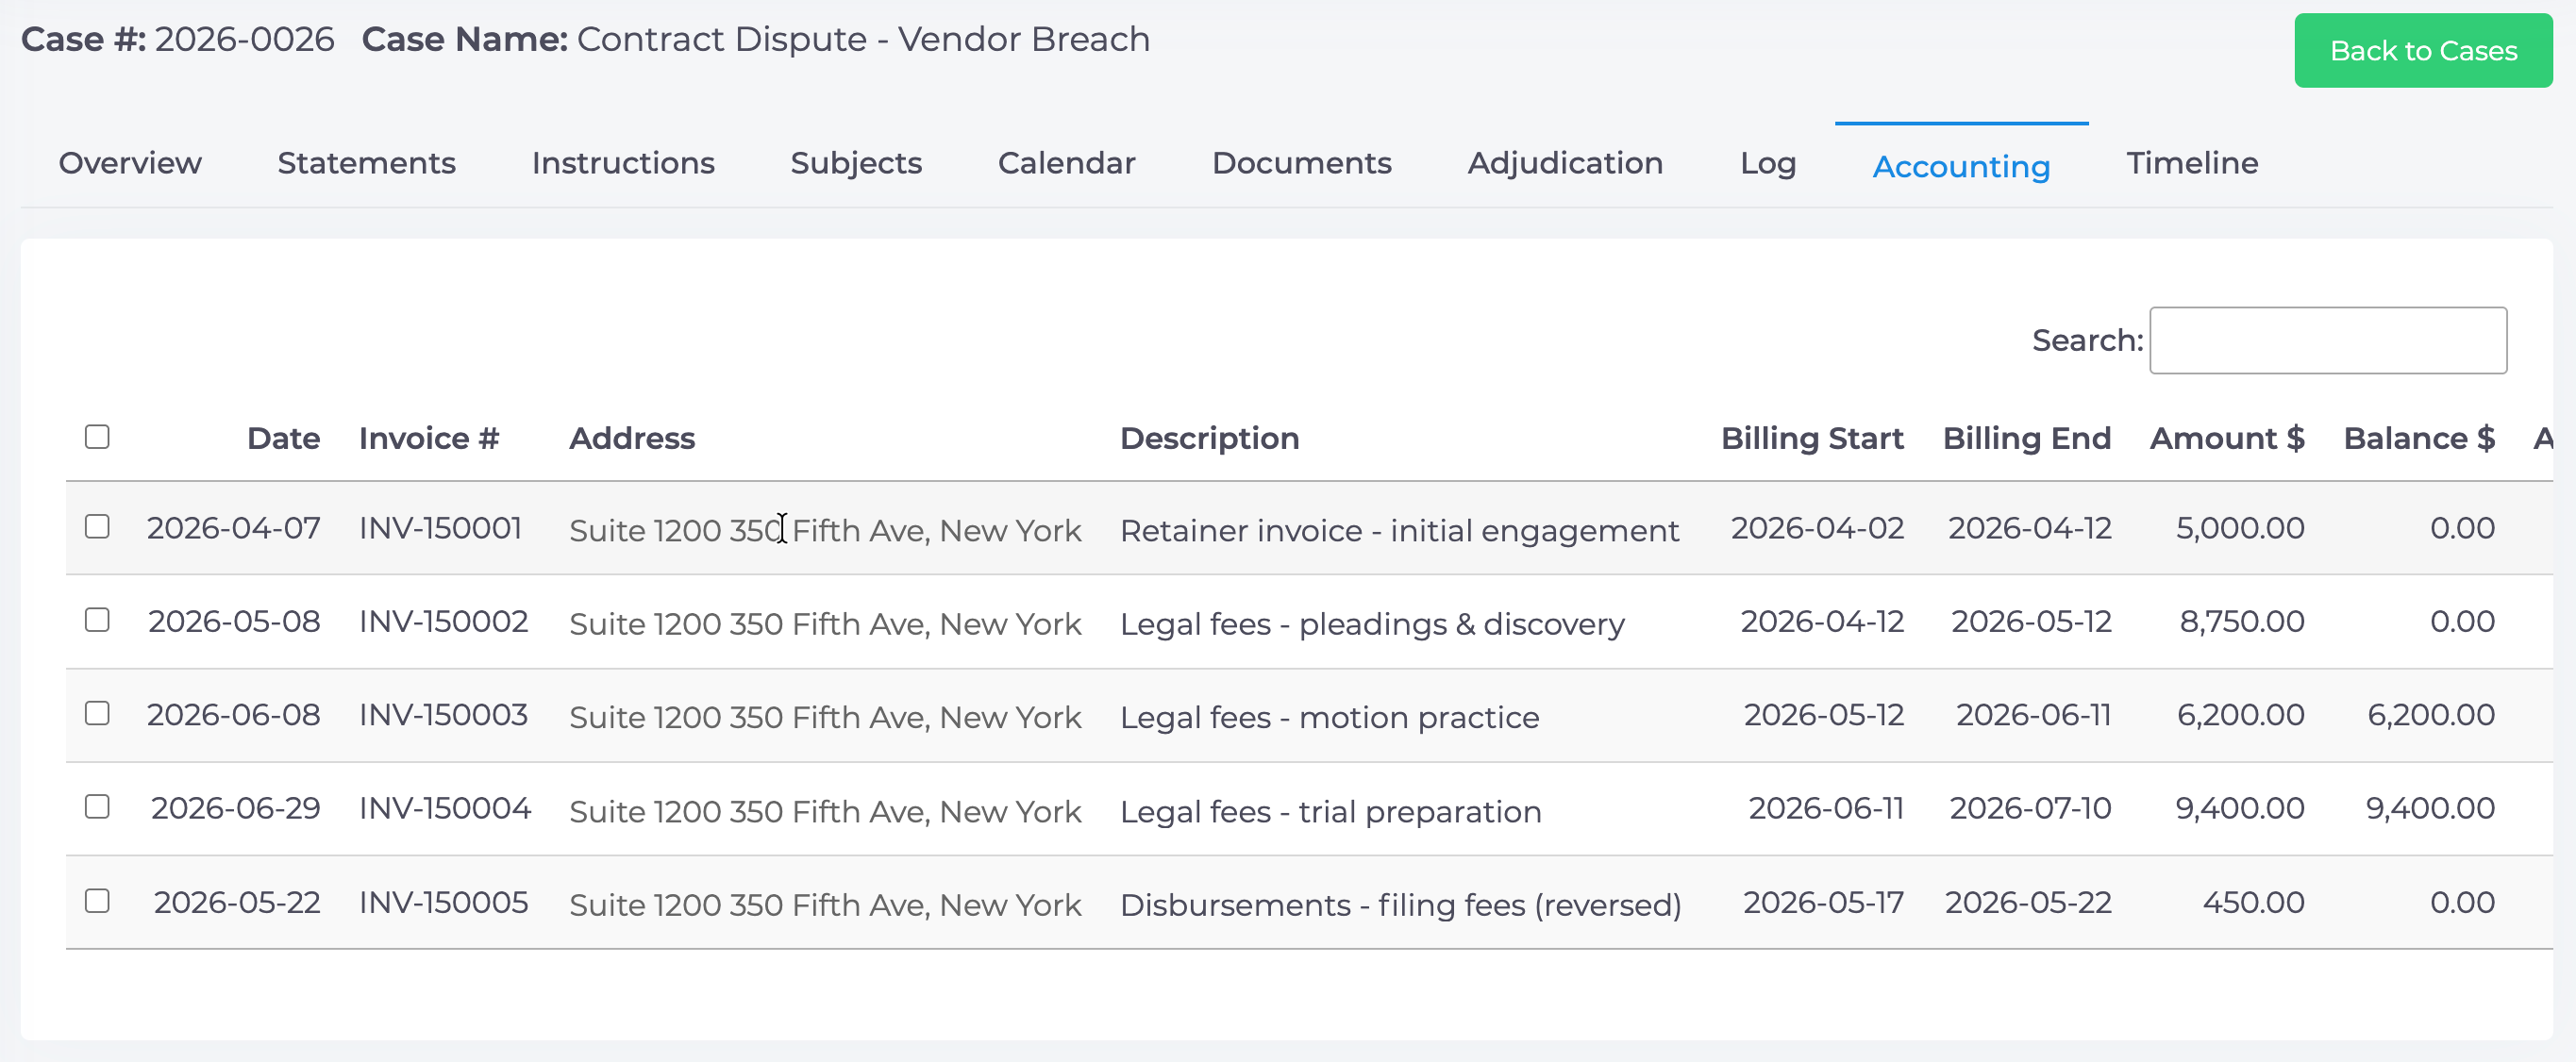
Task: Sort by Description column header
Action: pos(1209,438)
